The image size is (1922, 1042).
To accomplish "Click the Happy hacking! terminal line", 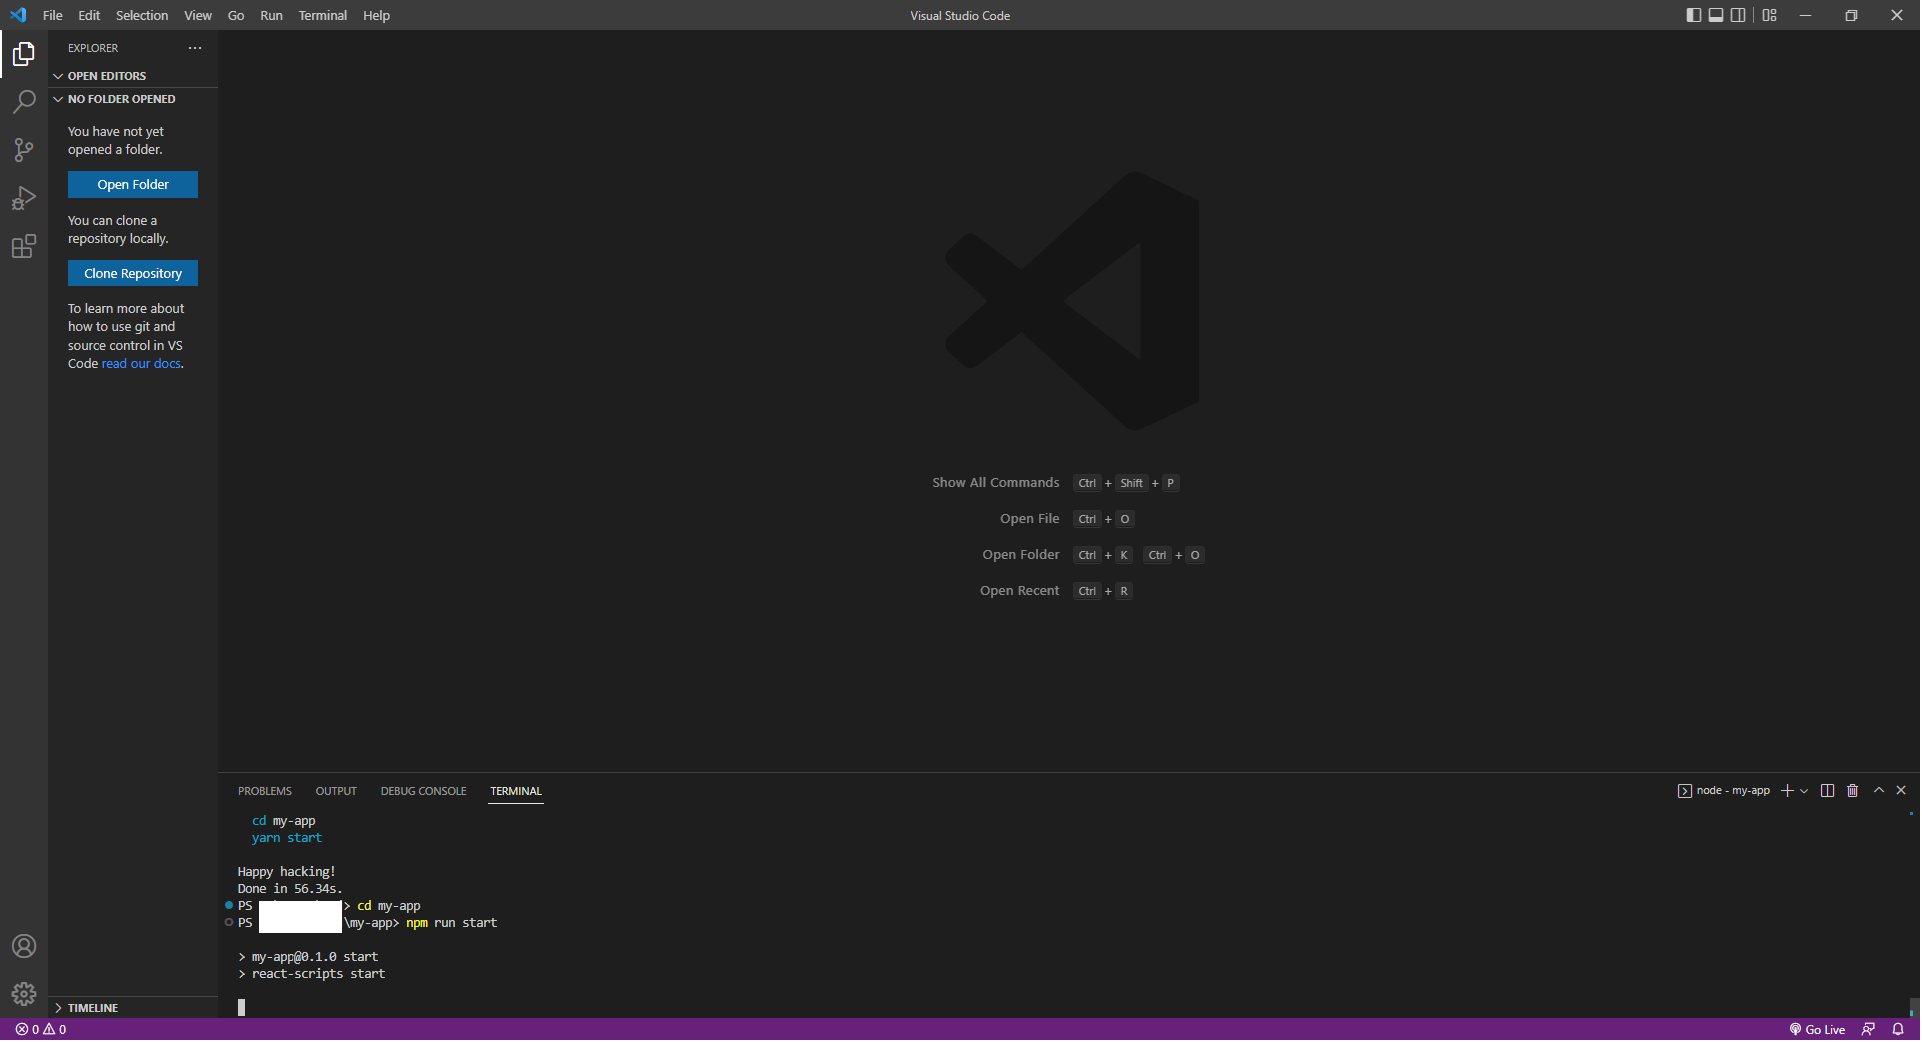I will tap(287, 872).
